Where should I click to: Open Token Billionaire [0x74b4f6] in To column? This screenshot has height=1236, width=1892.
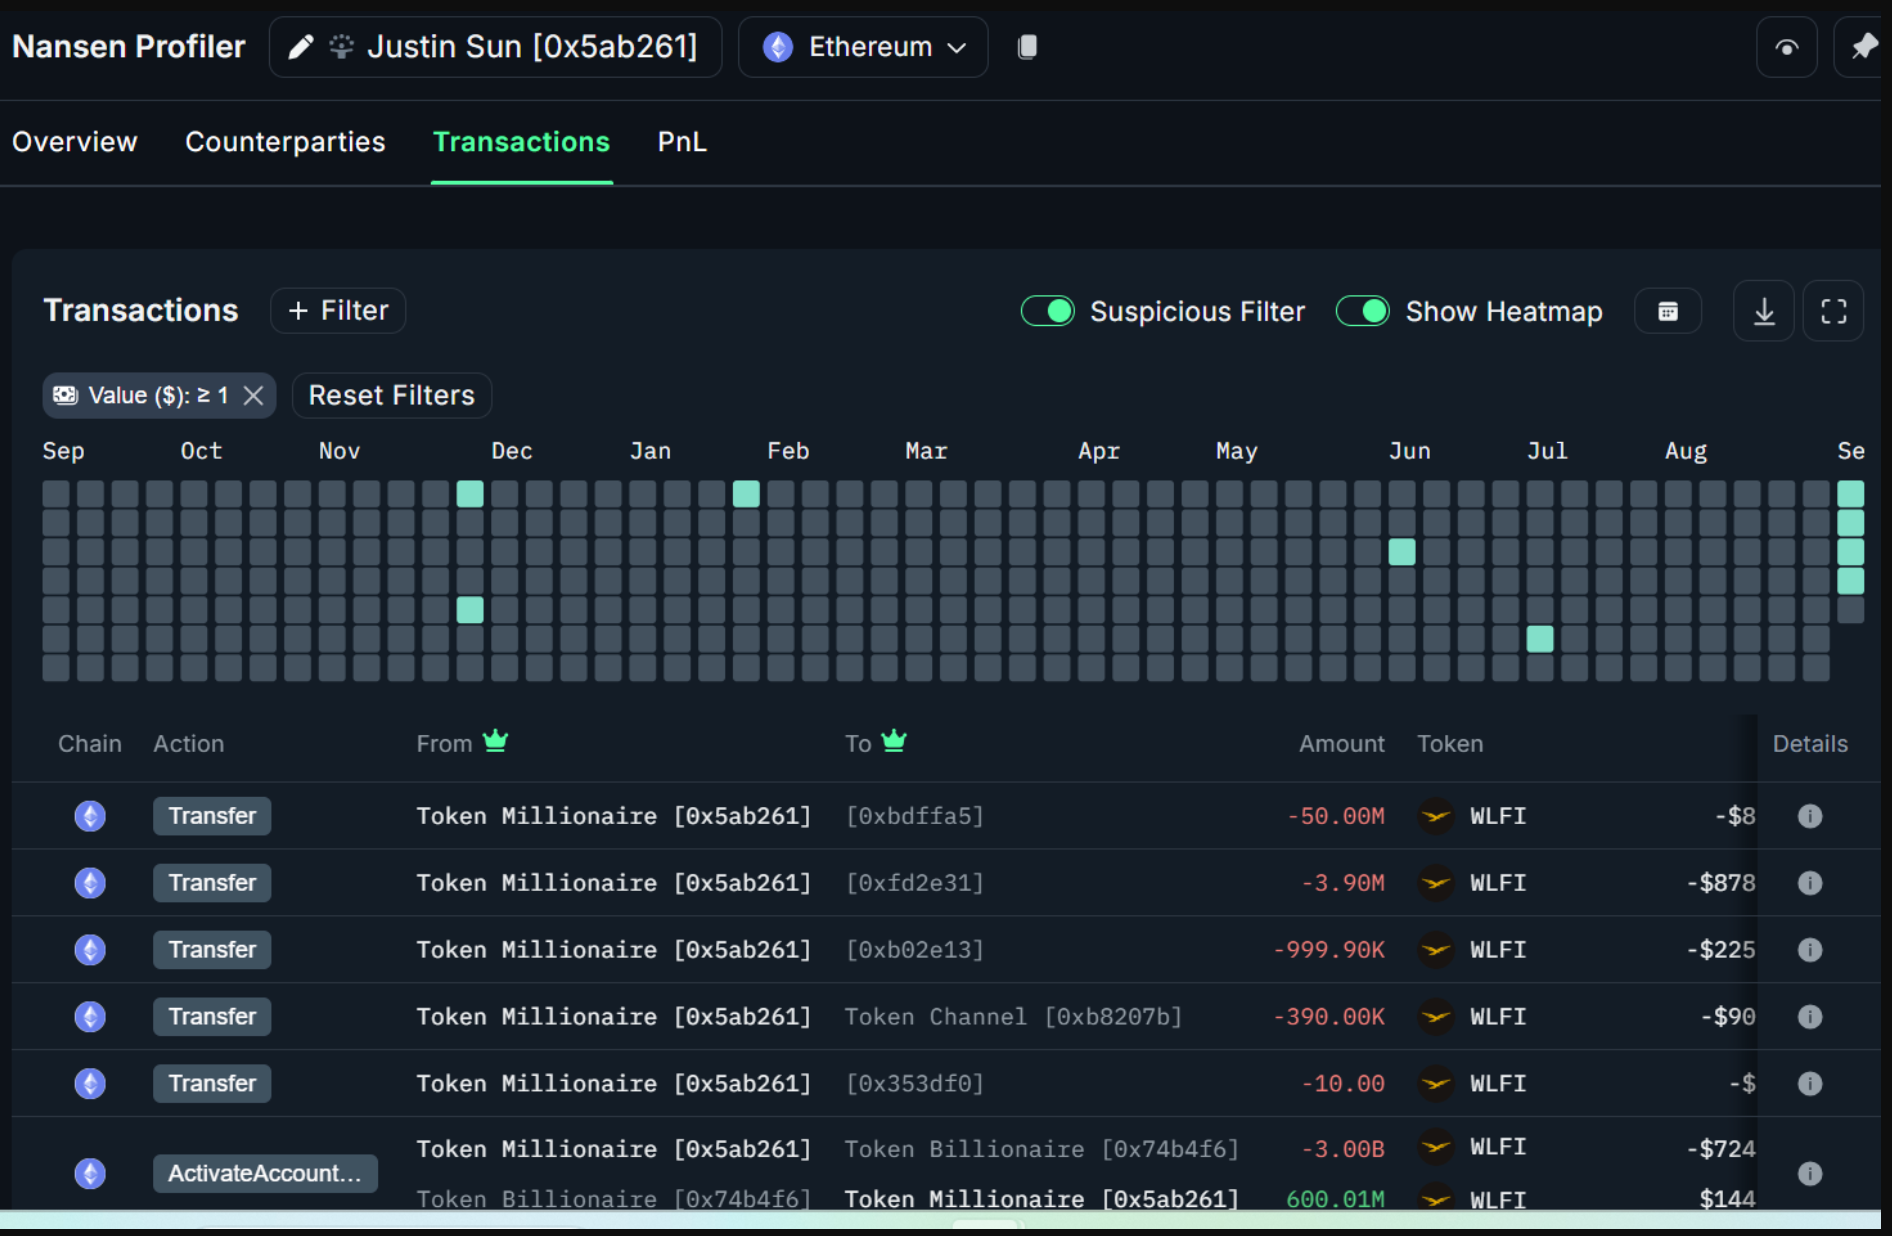[x=1042, y=1150]
